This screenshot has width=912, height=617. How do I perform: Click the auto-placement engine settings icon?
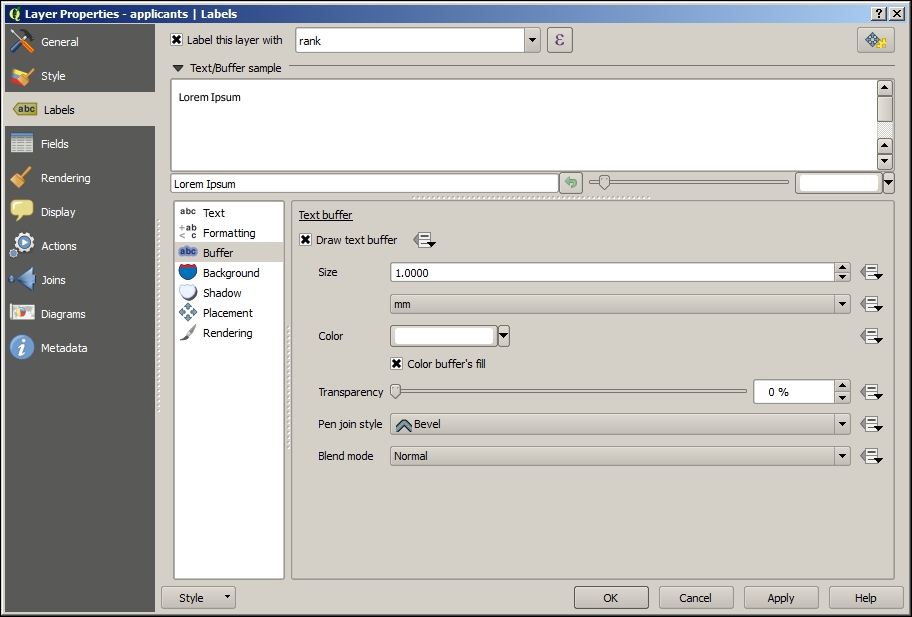pyautogui.click(x=875, y=40)
